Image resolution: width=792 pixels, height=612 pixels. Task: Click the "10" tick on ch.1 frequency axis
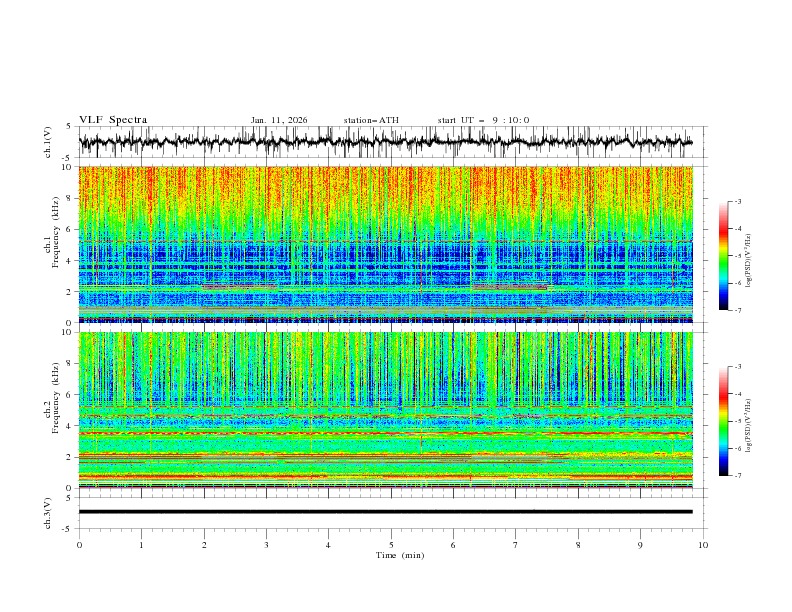(x=68, y=167)
